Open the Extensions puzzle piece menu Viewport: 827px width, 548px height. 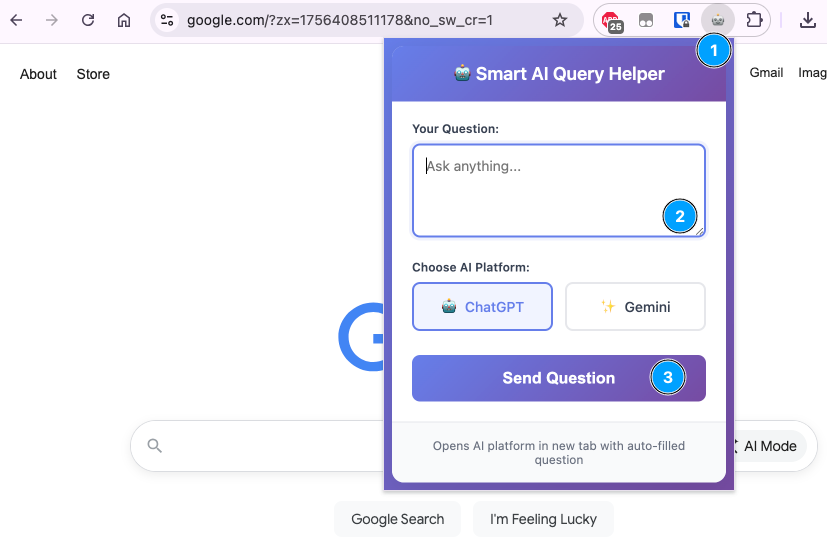coord(754,20)
